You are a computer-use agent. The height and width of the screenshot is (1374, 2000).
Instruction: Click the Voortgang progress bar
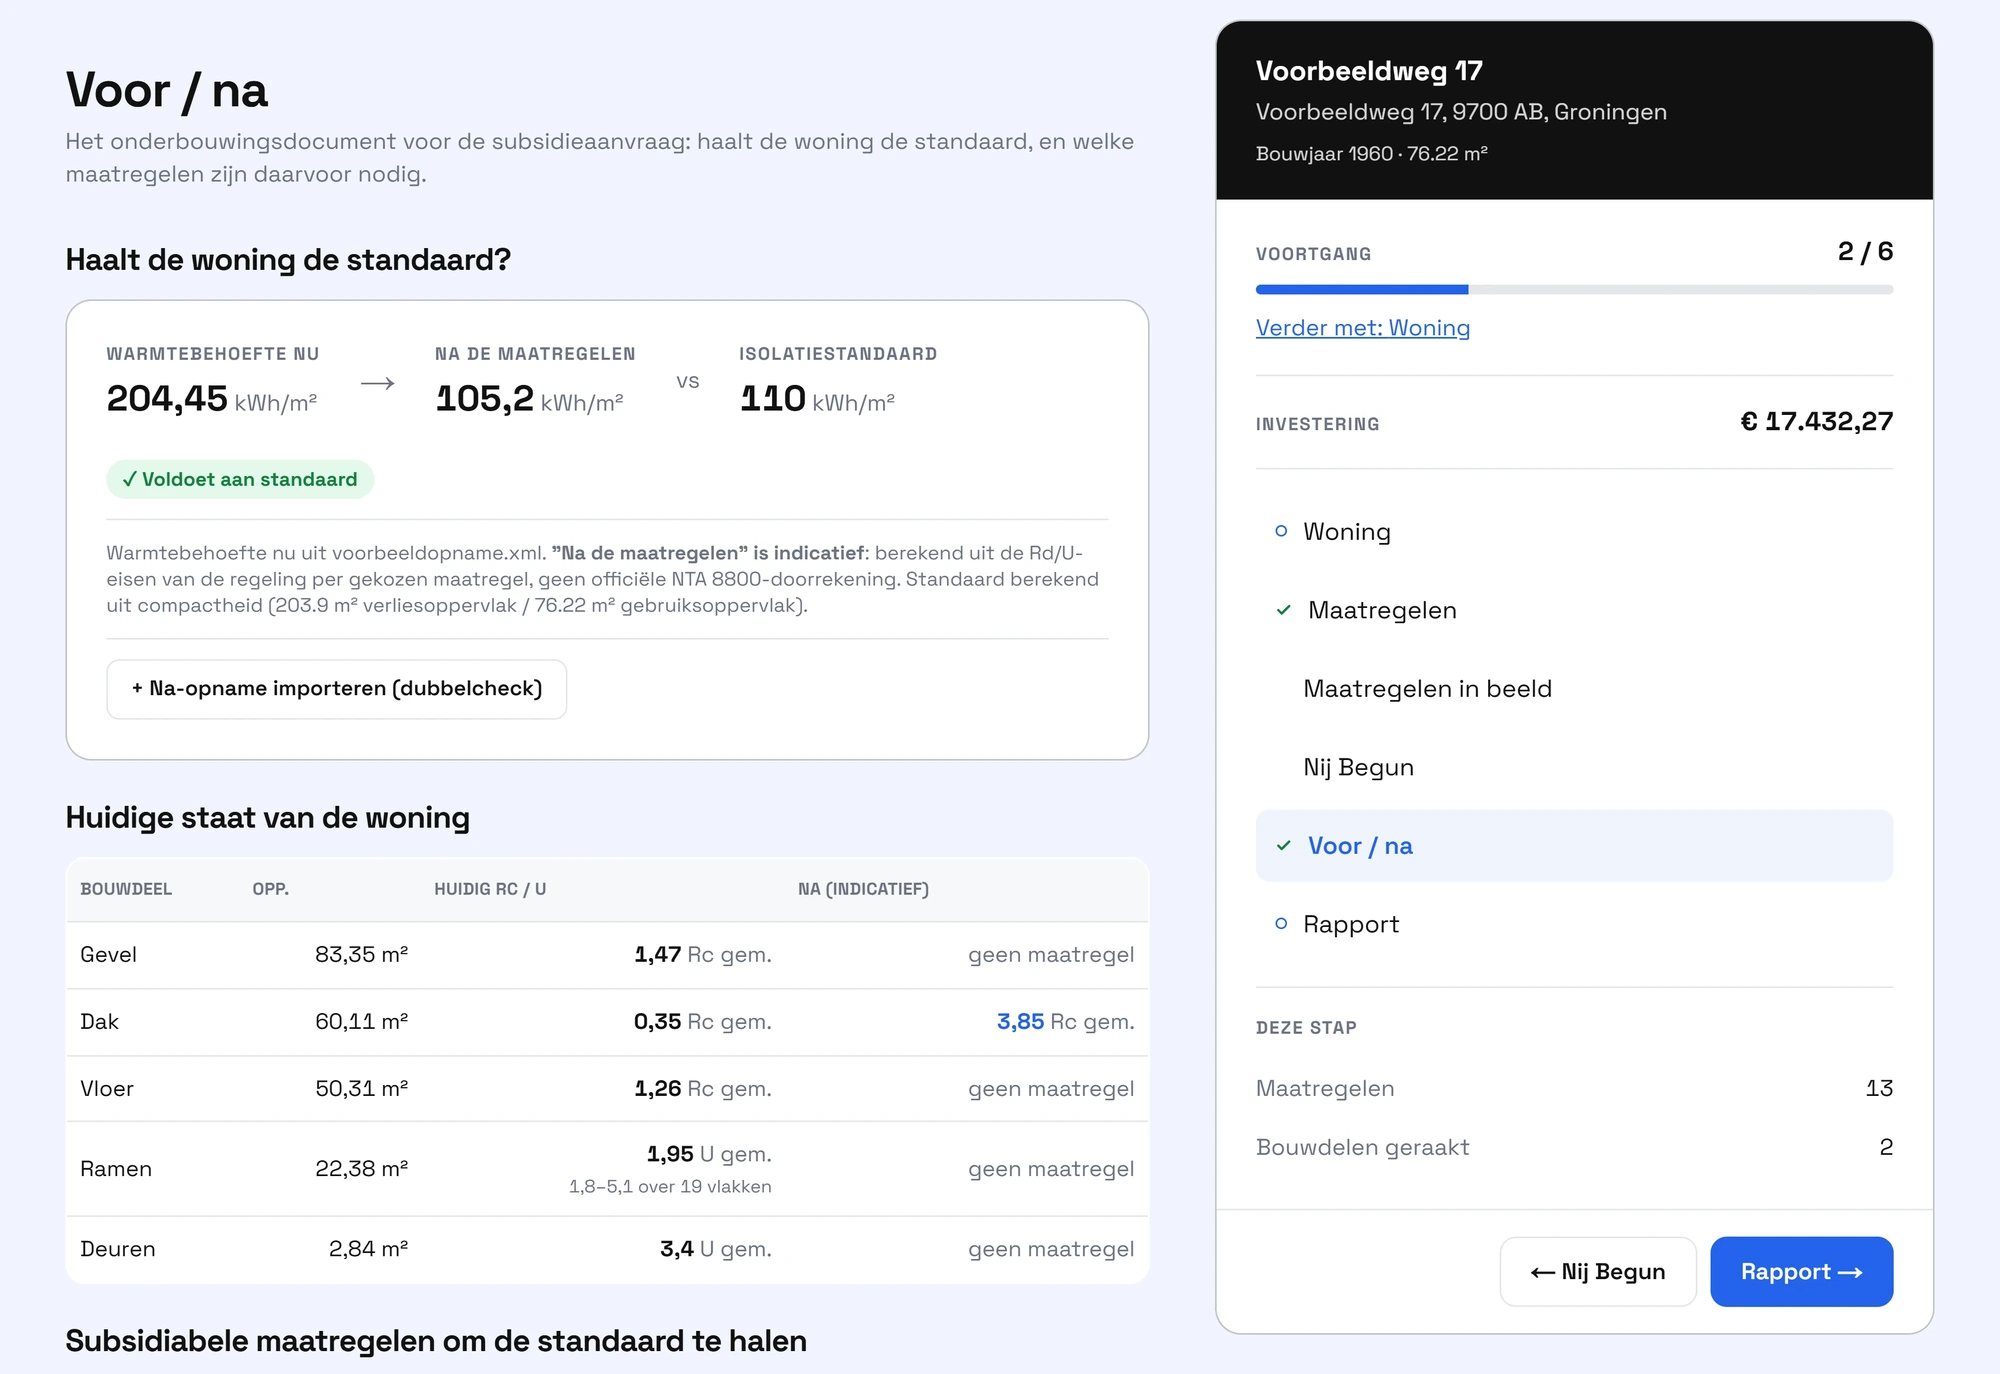point(1574,290)
